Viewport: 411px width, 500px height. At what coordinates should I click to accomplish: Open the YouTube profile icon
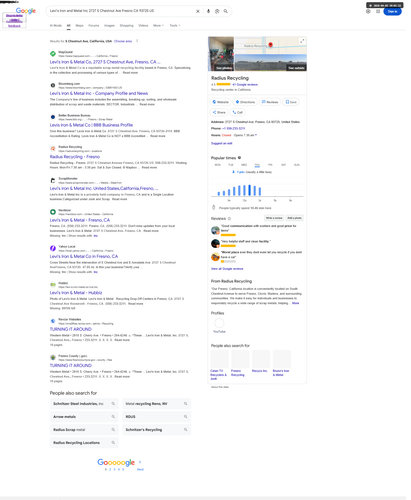[219, 323]
